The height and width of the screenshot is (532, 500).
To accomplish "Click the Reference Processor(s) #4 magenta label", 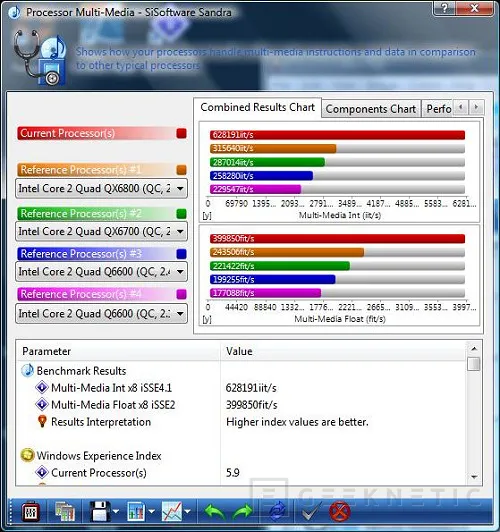I will [81, 294].
